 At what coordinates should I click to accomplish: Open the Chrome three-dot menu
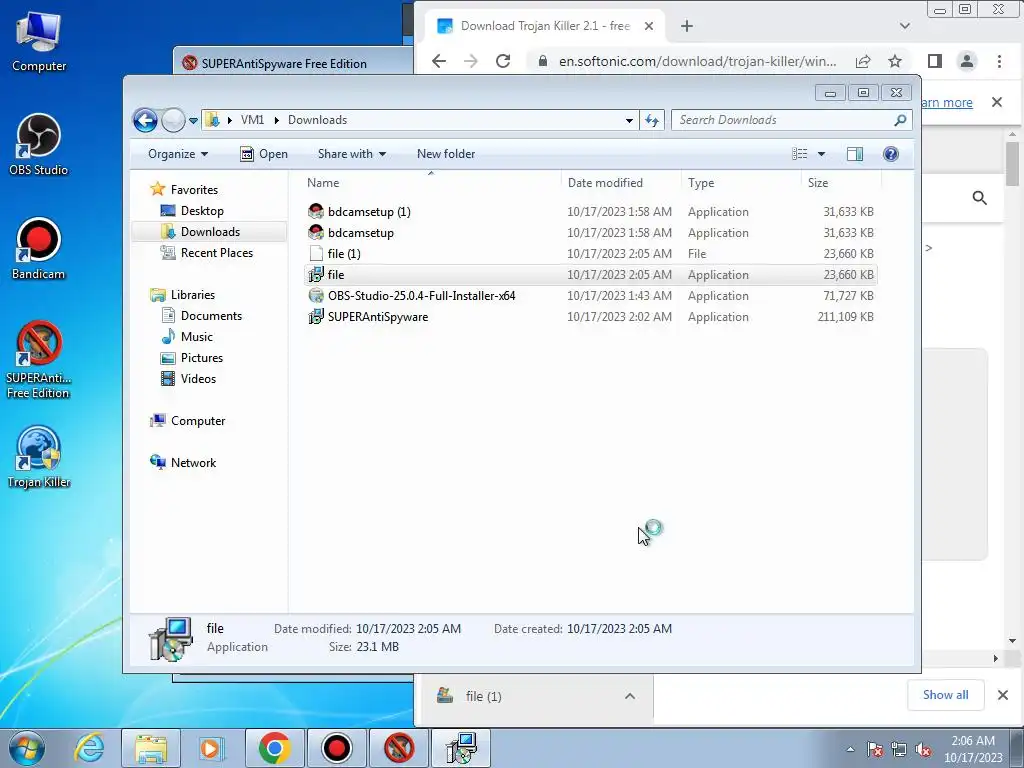click(999, 61)
